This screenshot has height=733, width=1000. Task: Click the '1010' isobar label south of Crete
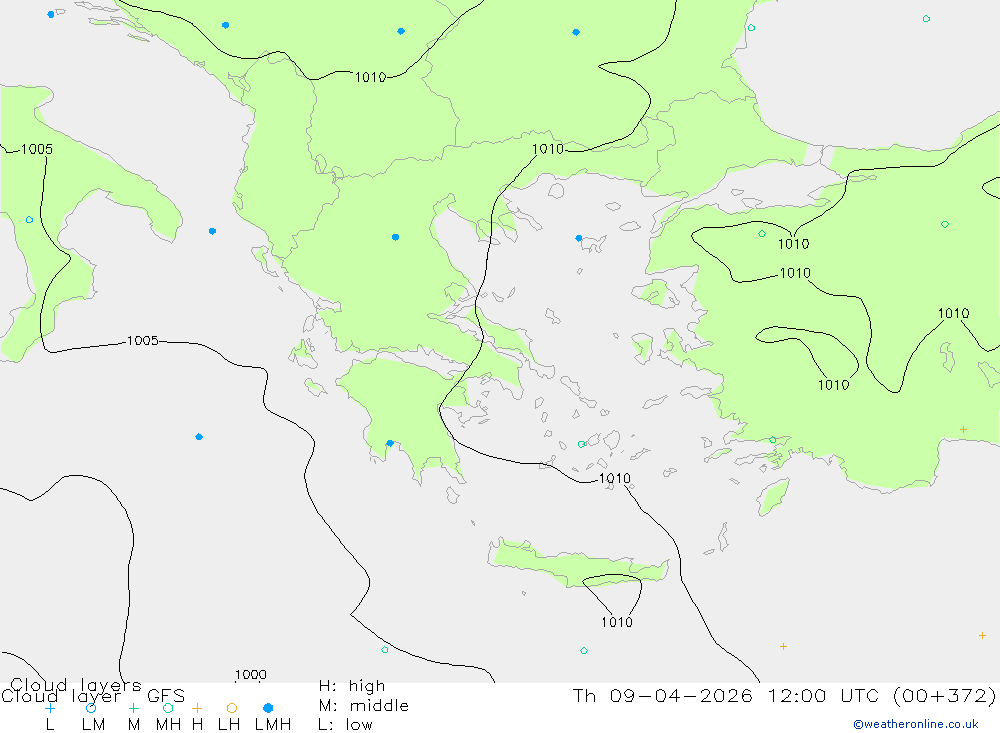(617, 622)
